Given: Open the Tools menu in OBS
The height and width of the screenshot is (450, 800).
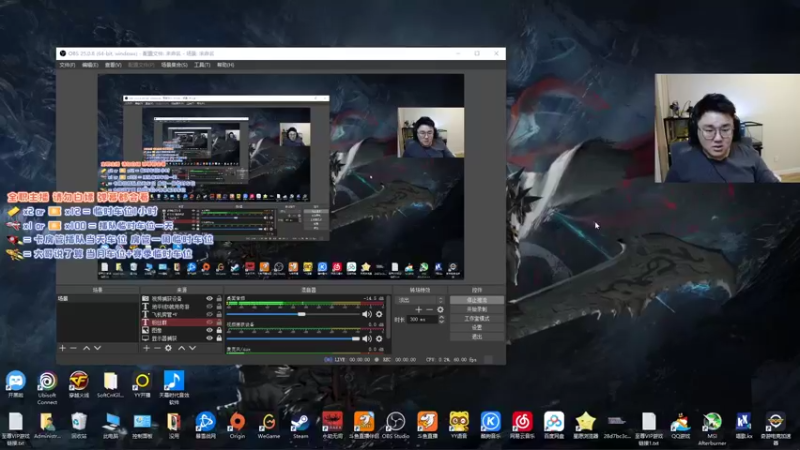Looking at the screenshot, I should click(x=202, y=65).
